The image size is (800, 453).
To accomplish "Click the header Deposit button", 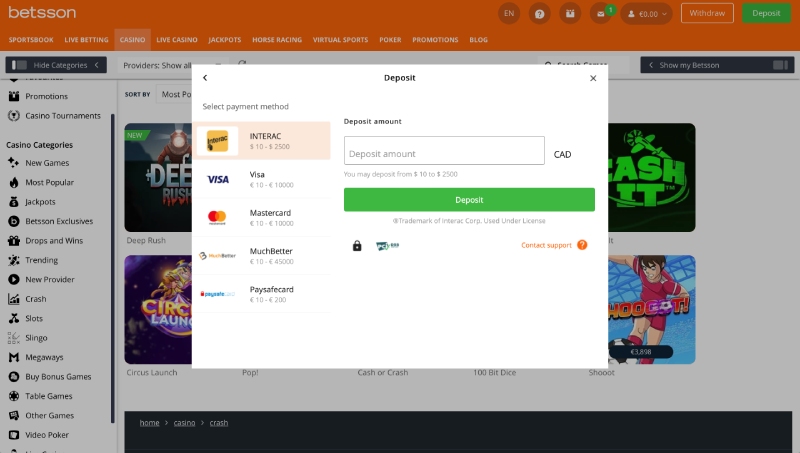I will [x=766, y=13].
